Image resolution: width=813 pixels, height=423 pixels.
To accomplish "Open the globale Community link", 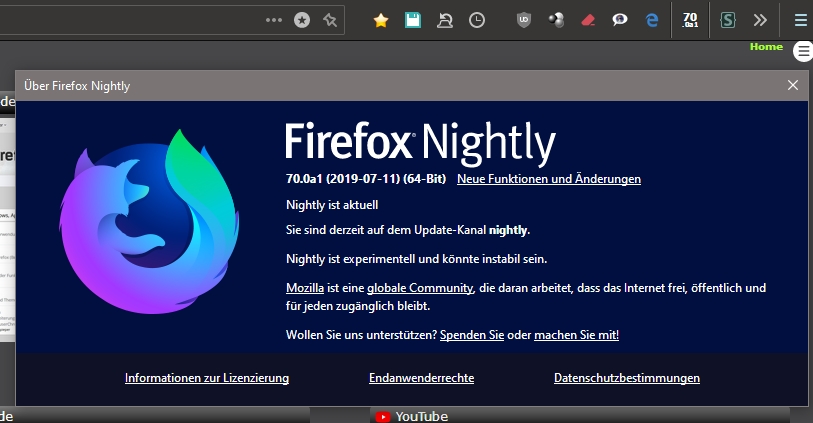I will click(x=420, y=288).
